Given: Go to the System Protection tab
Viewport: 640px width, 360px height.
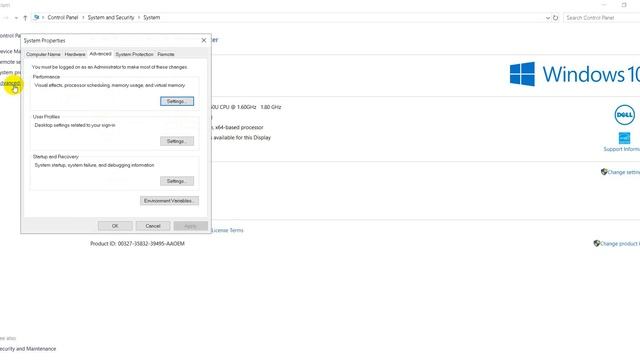Looking at the screenshot, I should tap(134, 54).
